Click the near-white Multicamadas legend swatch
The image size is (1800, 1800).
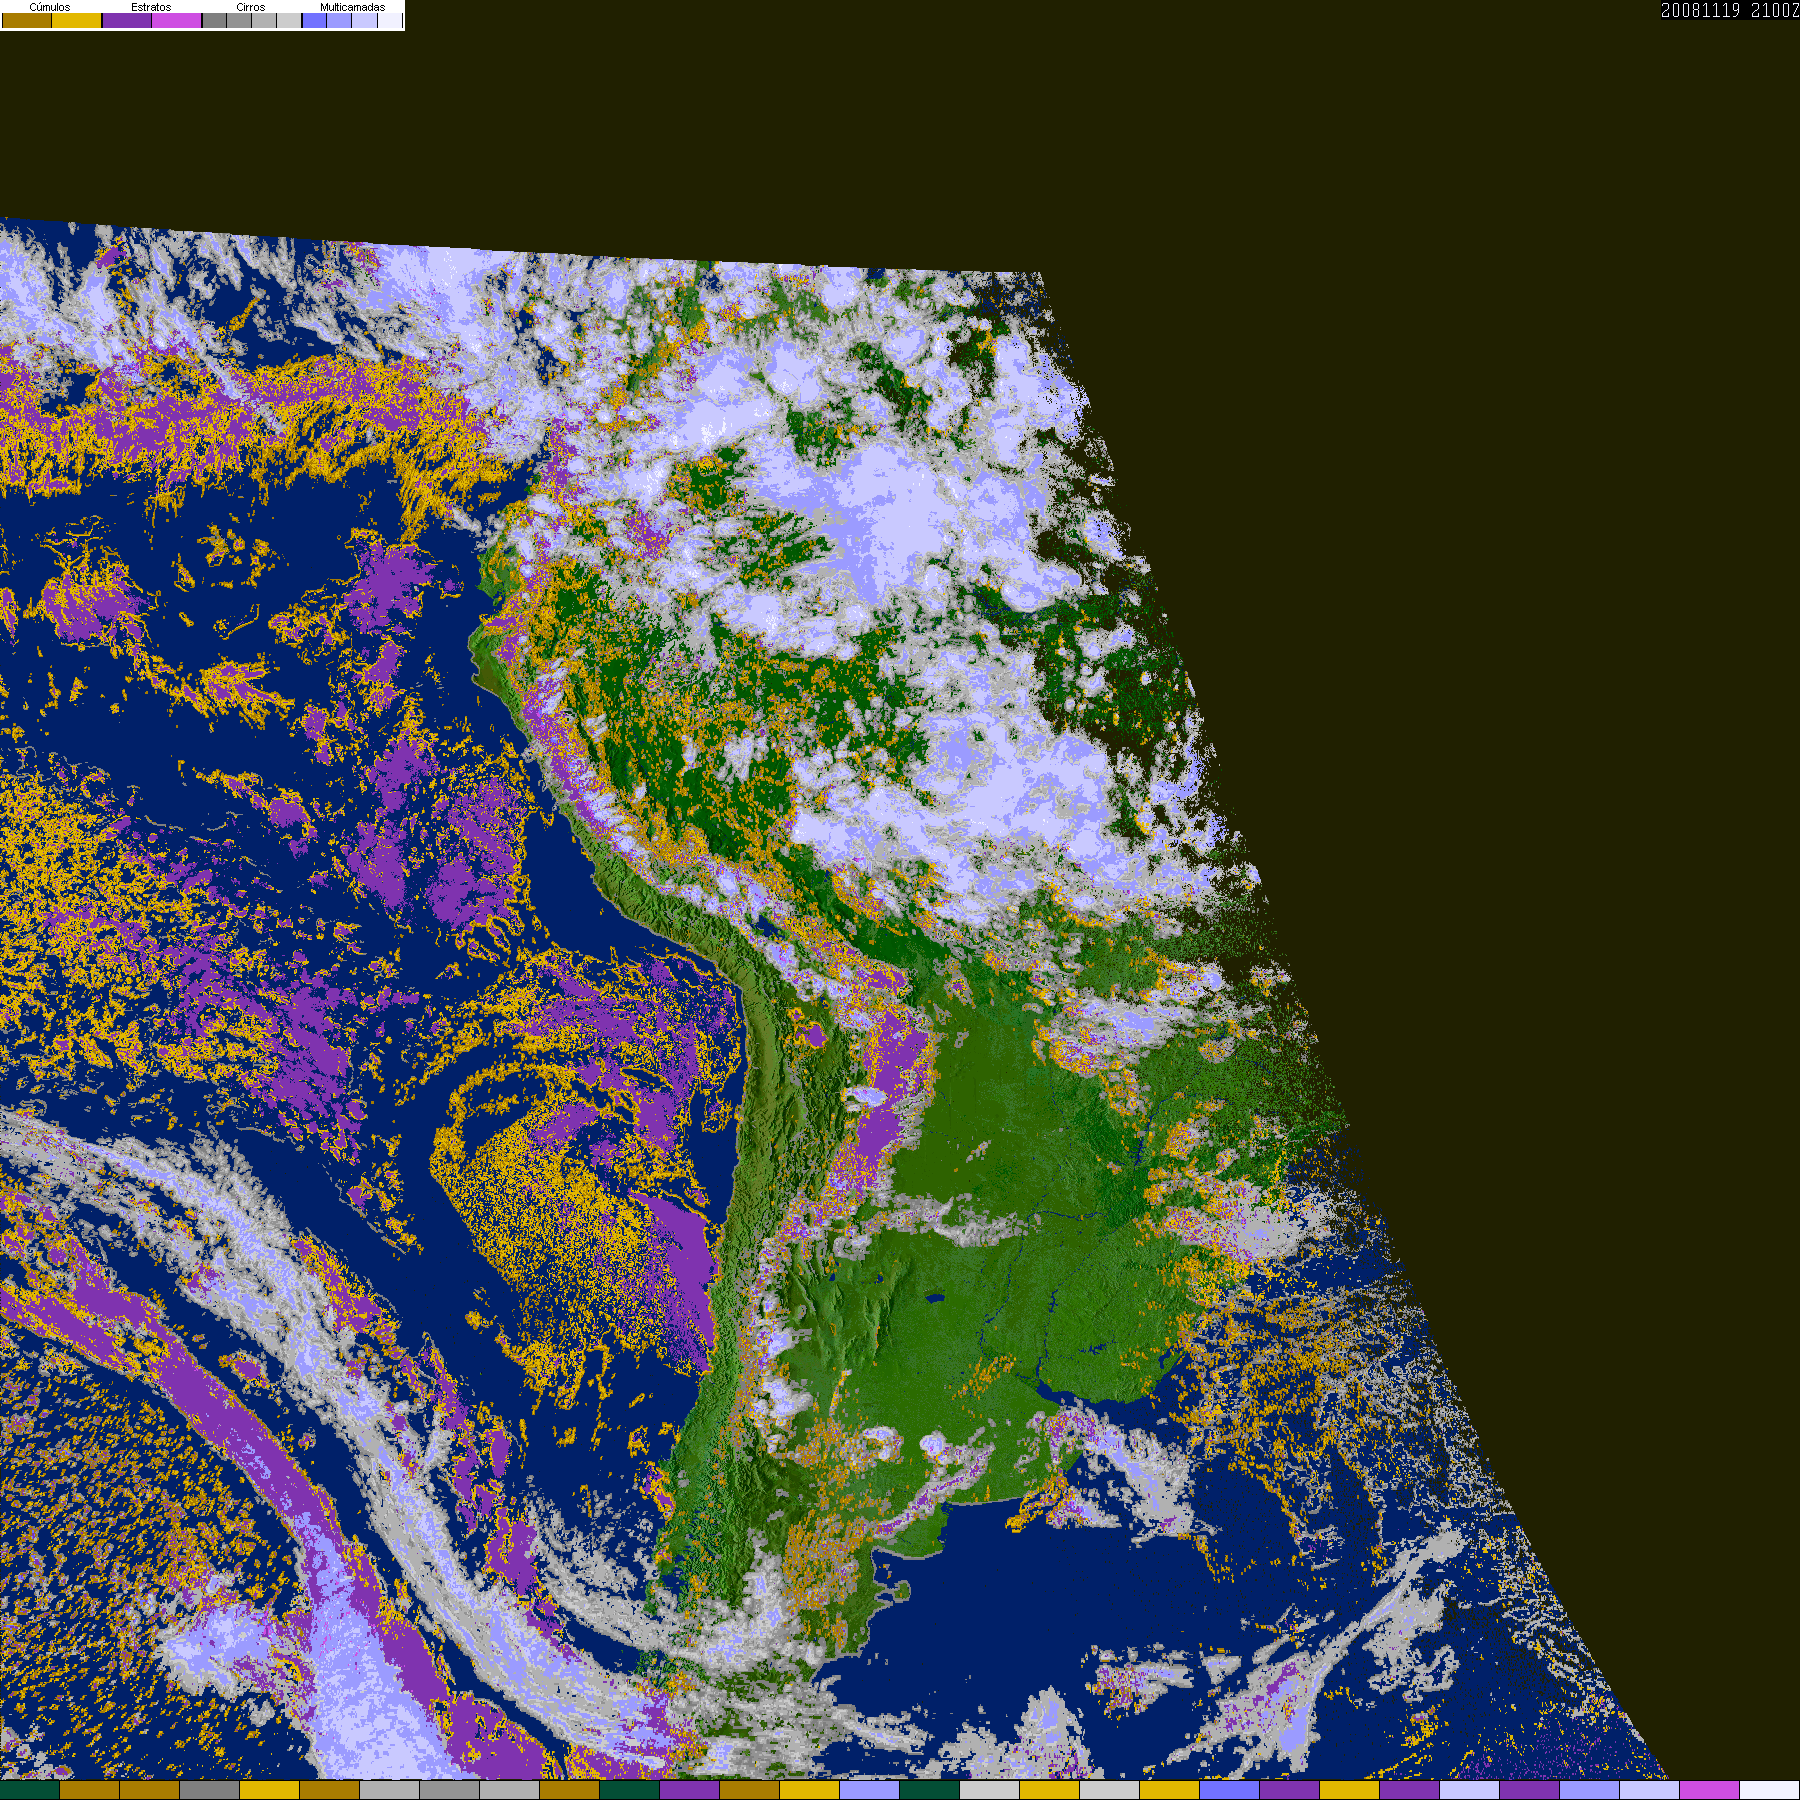coord(390,20)
